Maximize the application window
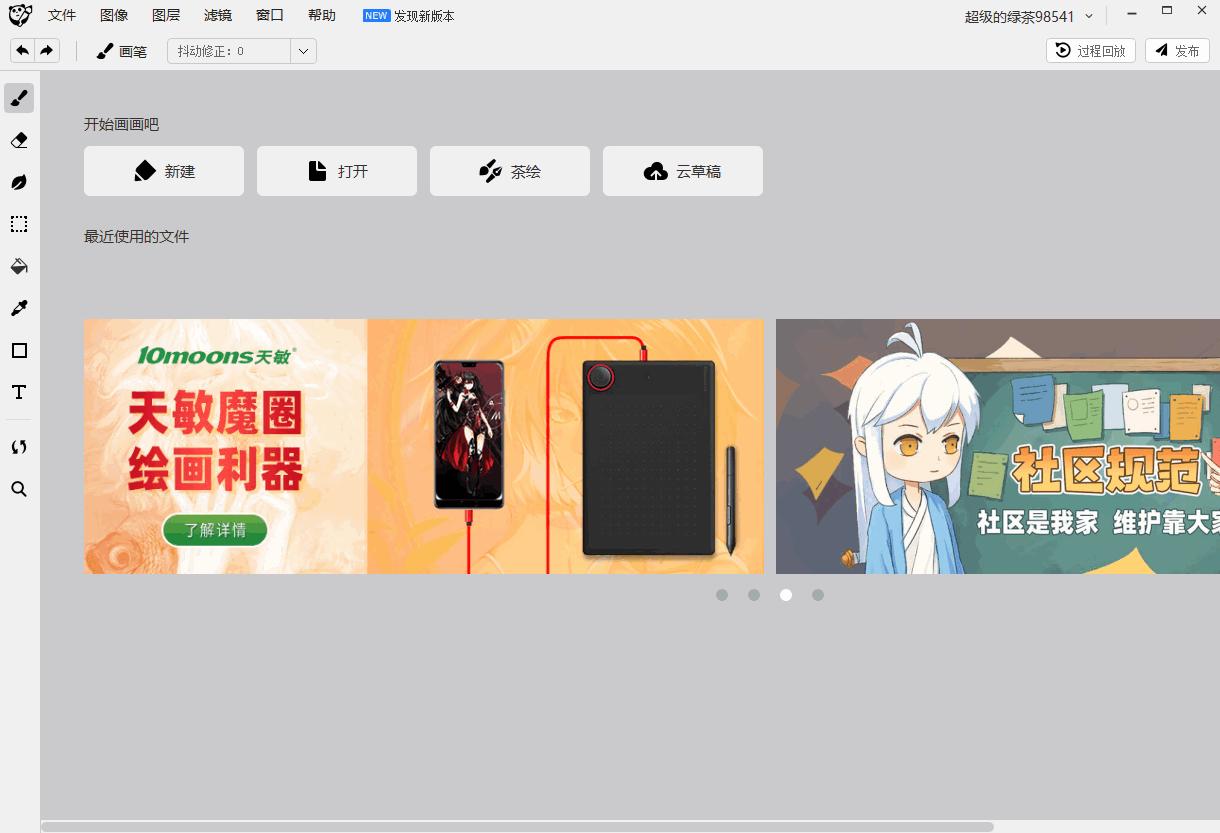Image resolution: width=1220 pixels, height=833 pixels. tap(1167, 11)
